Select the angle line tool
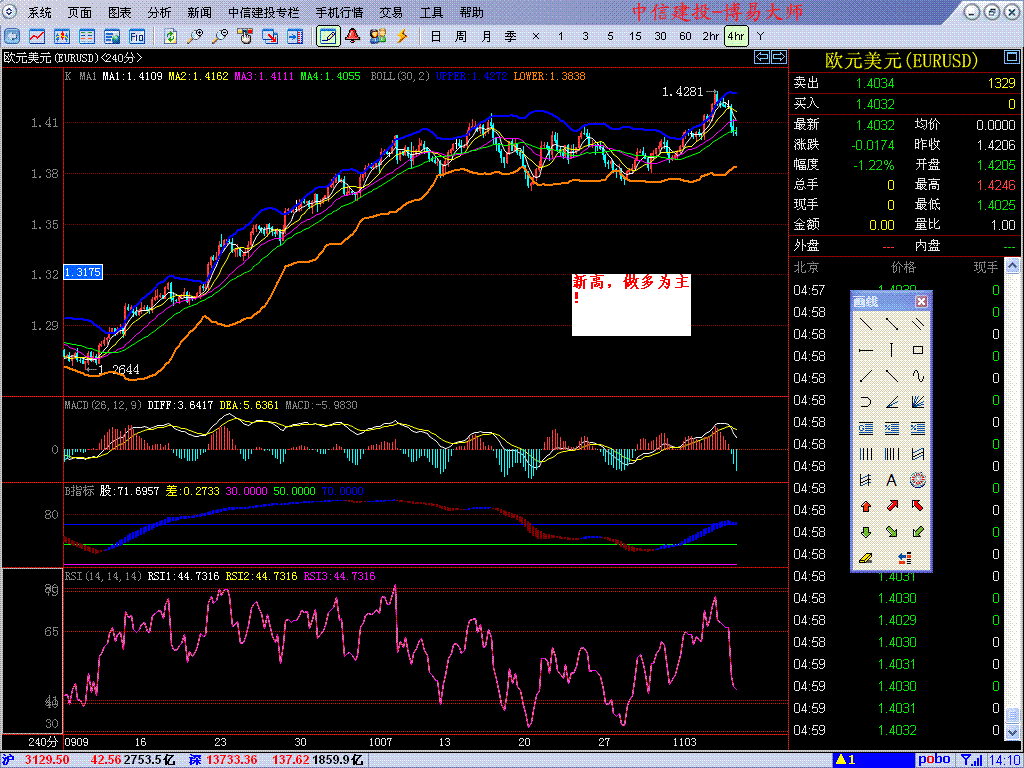Image resolution: width=1024 pixels, height=768 pixels. point(891,402)
